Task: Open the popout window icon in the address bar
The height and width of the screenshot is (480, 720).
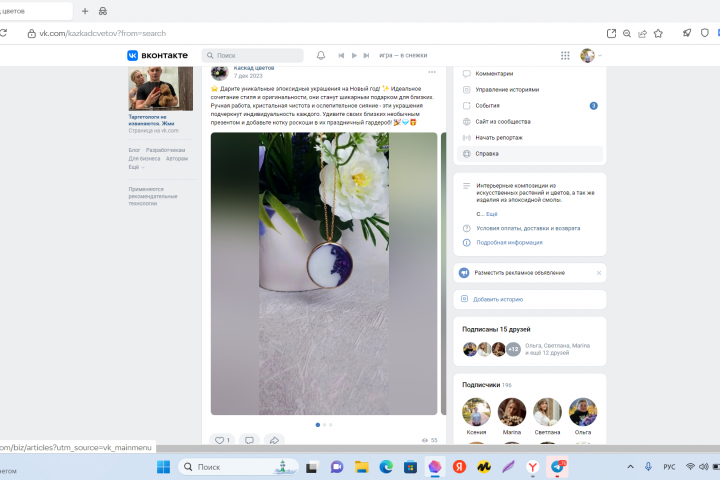Action: 611,34
